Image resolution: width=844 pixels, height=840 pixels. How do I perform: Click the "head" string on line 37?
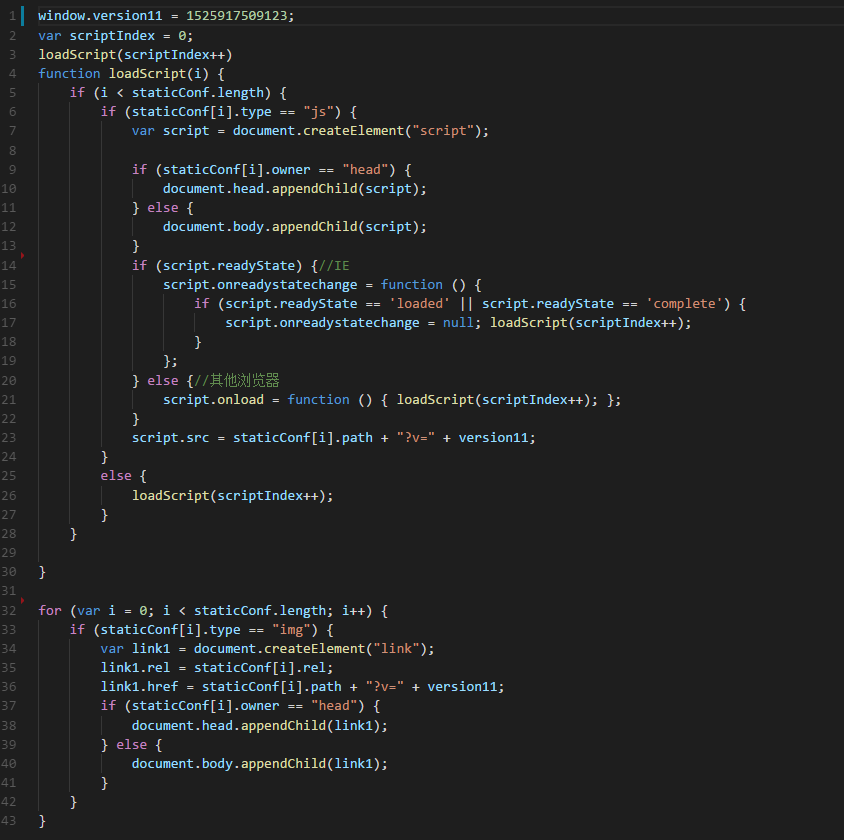tap(334, 706)
